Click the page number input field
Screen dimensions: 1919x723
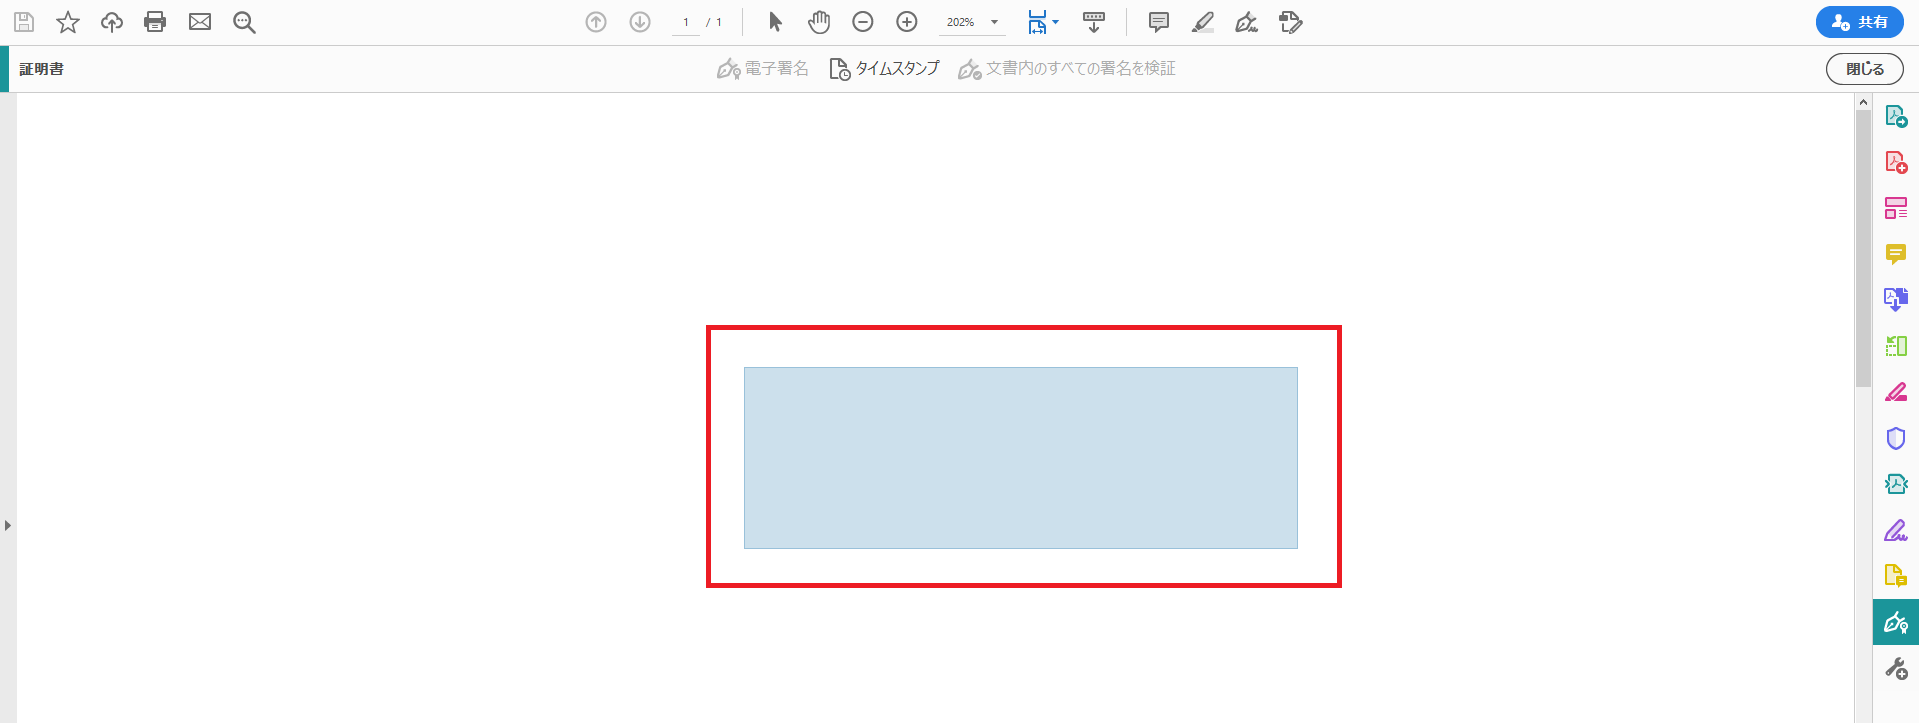(686, 22)
